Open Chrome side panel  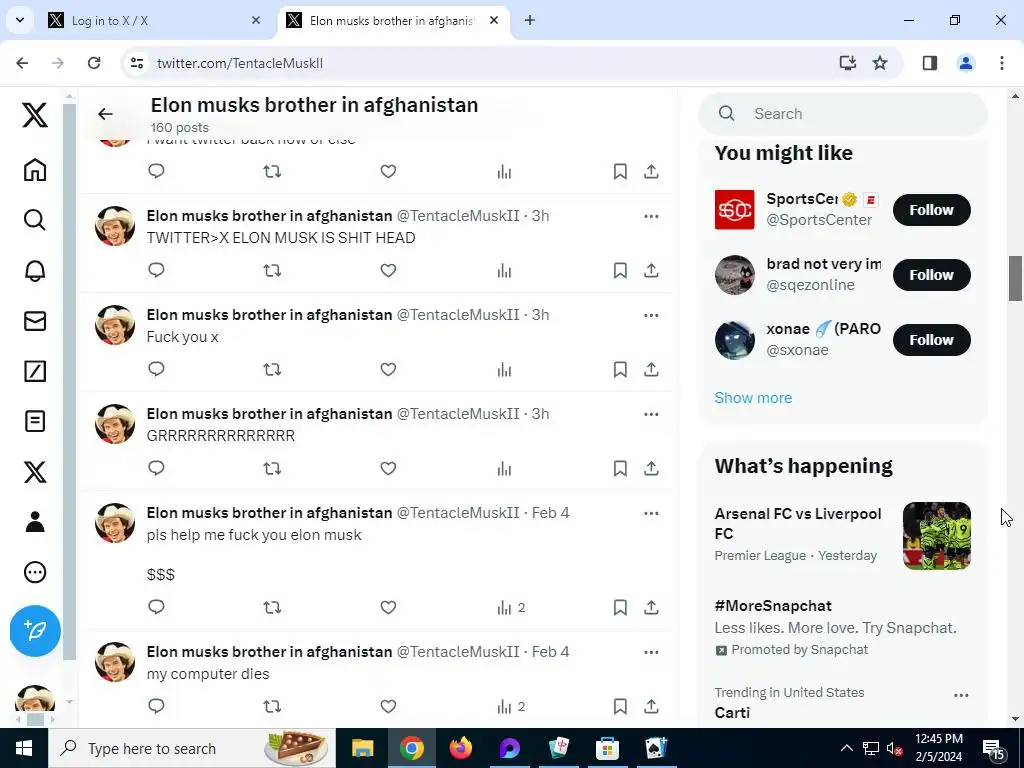tap(929, 63)
